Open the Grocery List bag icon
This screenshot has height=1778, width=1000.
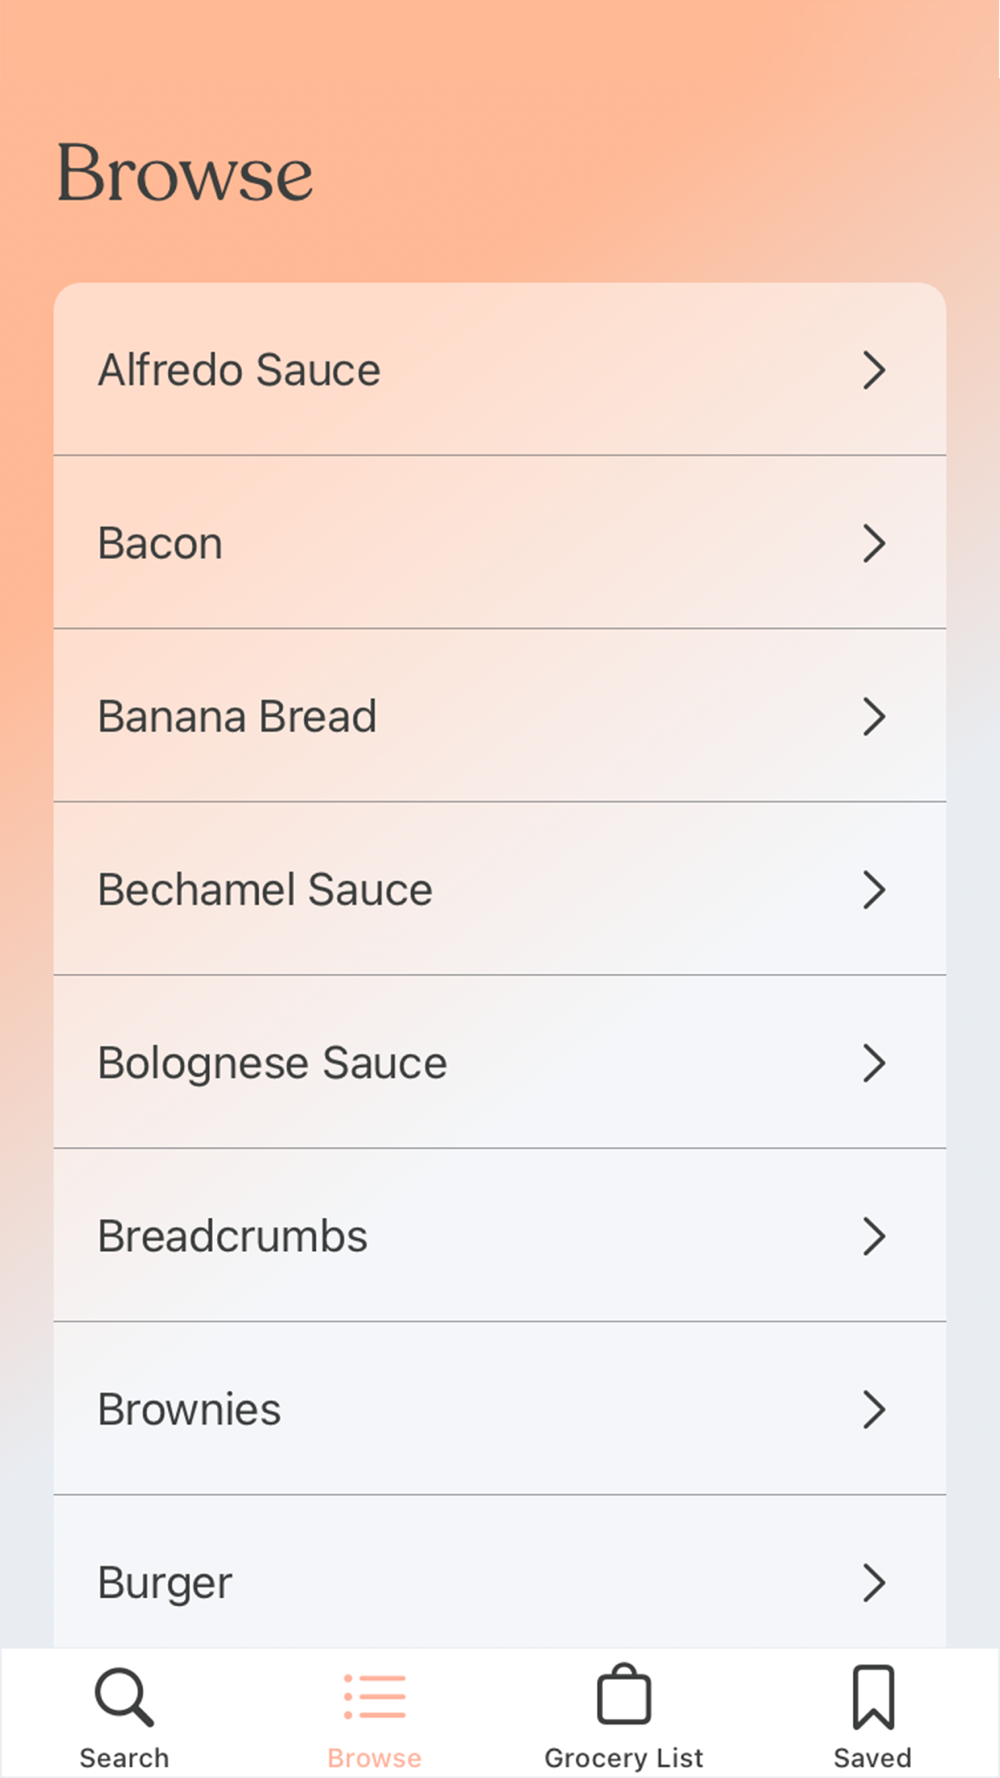coord(624,1696)
